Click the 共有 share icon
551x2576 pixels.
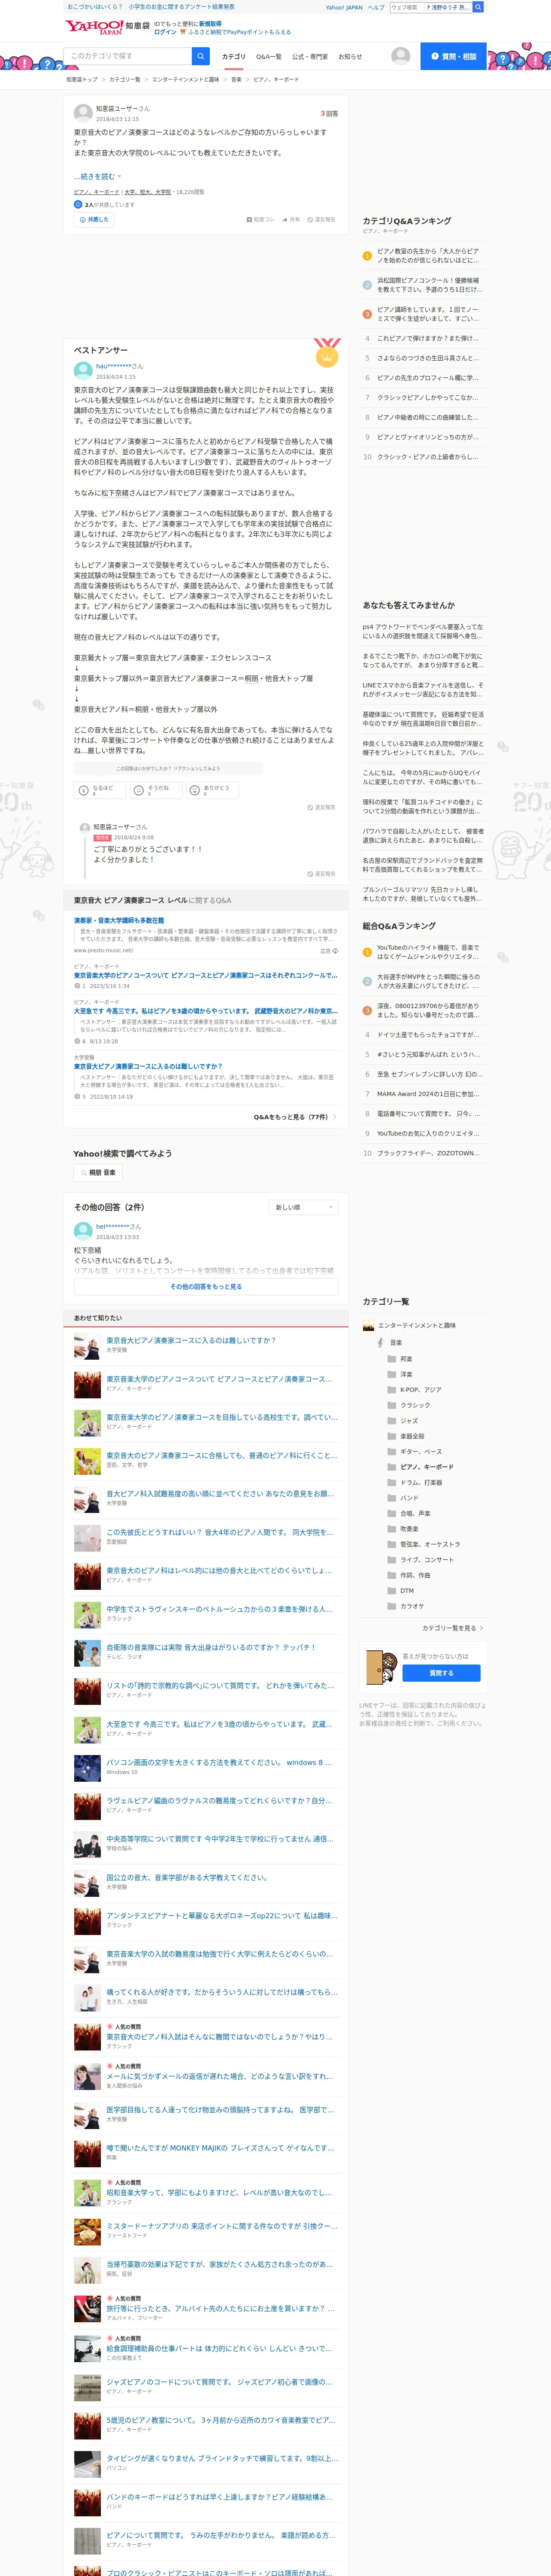click(285, 219)
